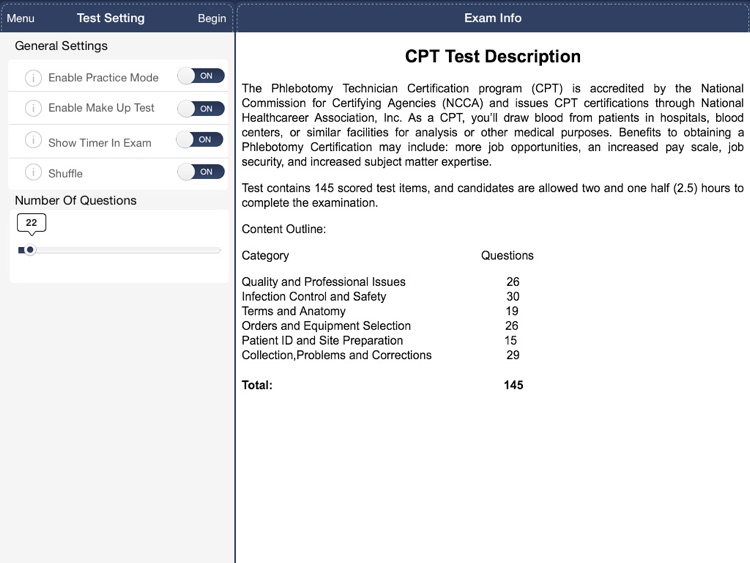The image size is (750, 563).
Task: Open the Menu button
Action: coord(21,18)
